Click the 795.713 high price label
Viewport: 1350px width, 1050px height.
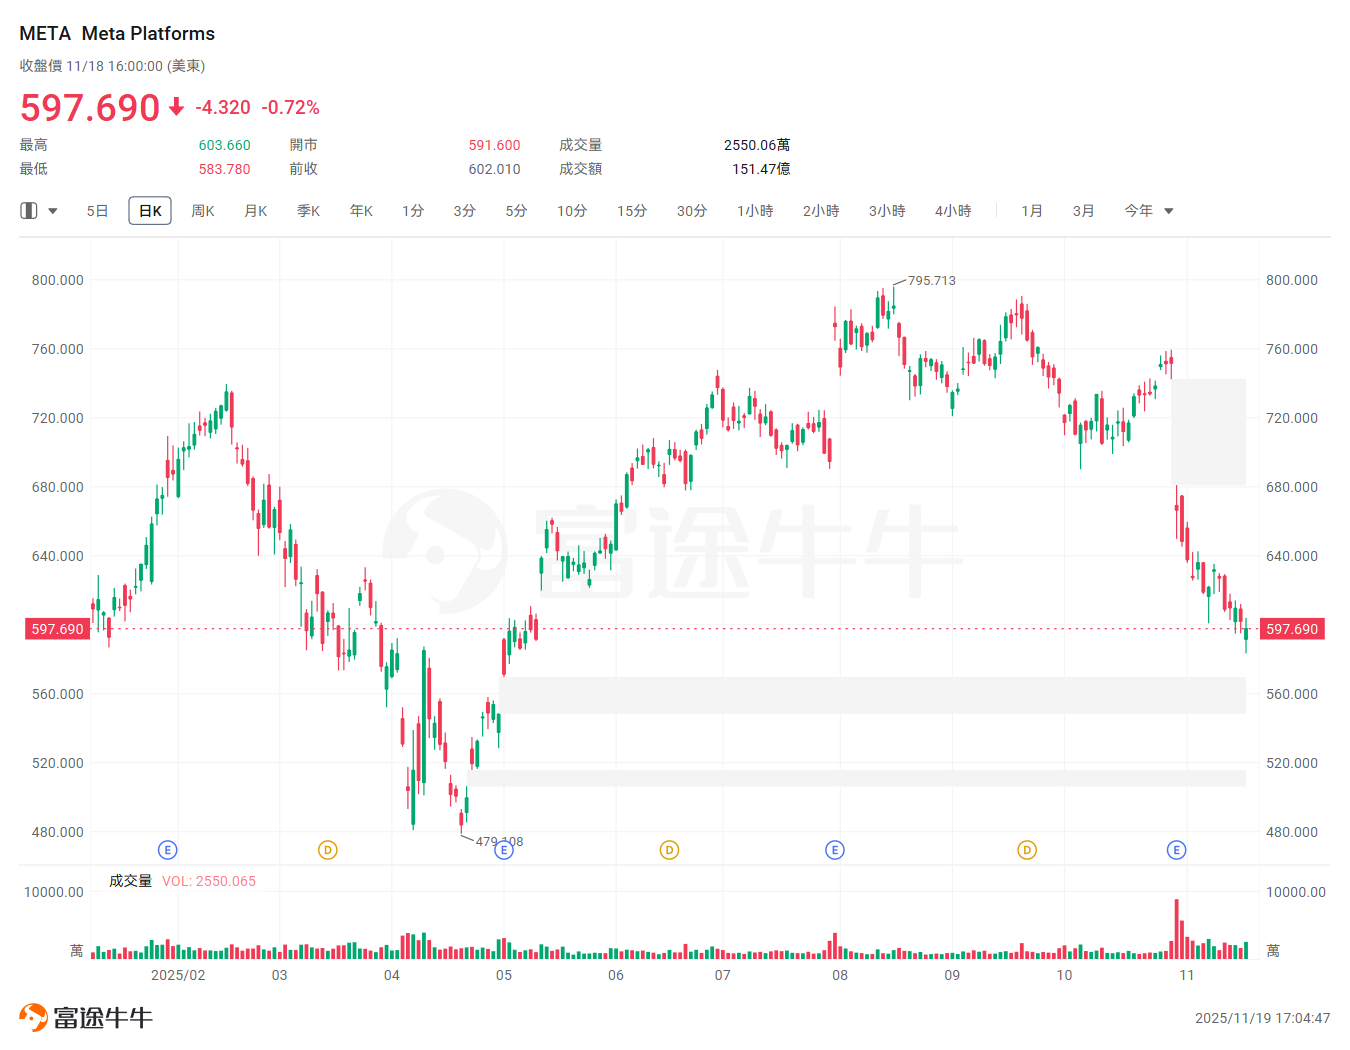(x=931, y=281)
